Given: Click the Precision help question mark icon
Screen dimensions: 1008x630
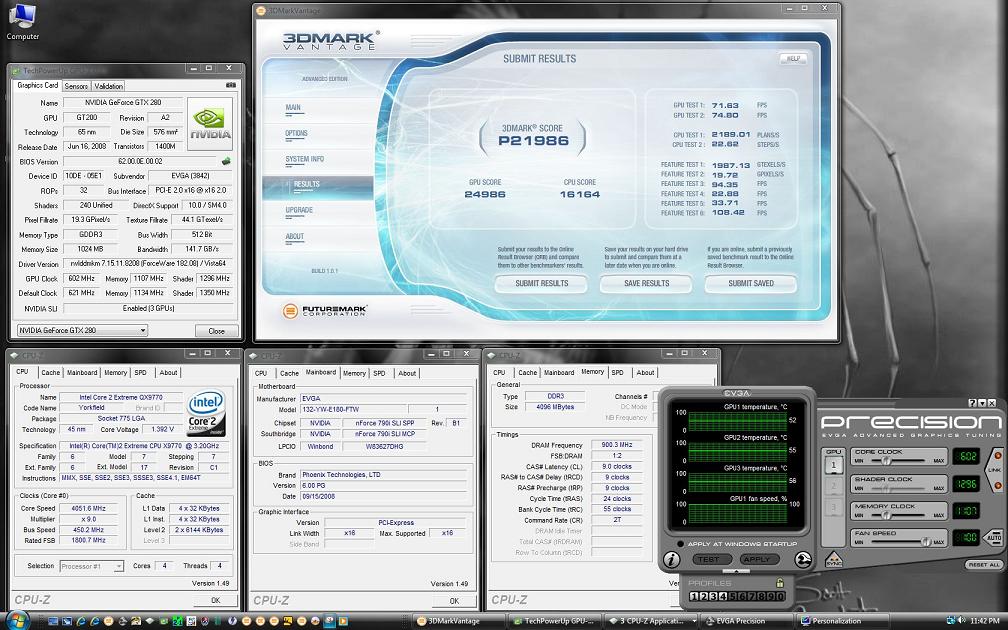Looking at the screenshot, I should click(x=972, y=403).
